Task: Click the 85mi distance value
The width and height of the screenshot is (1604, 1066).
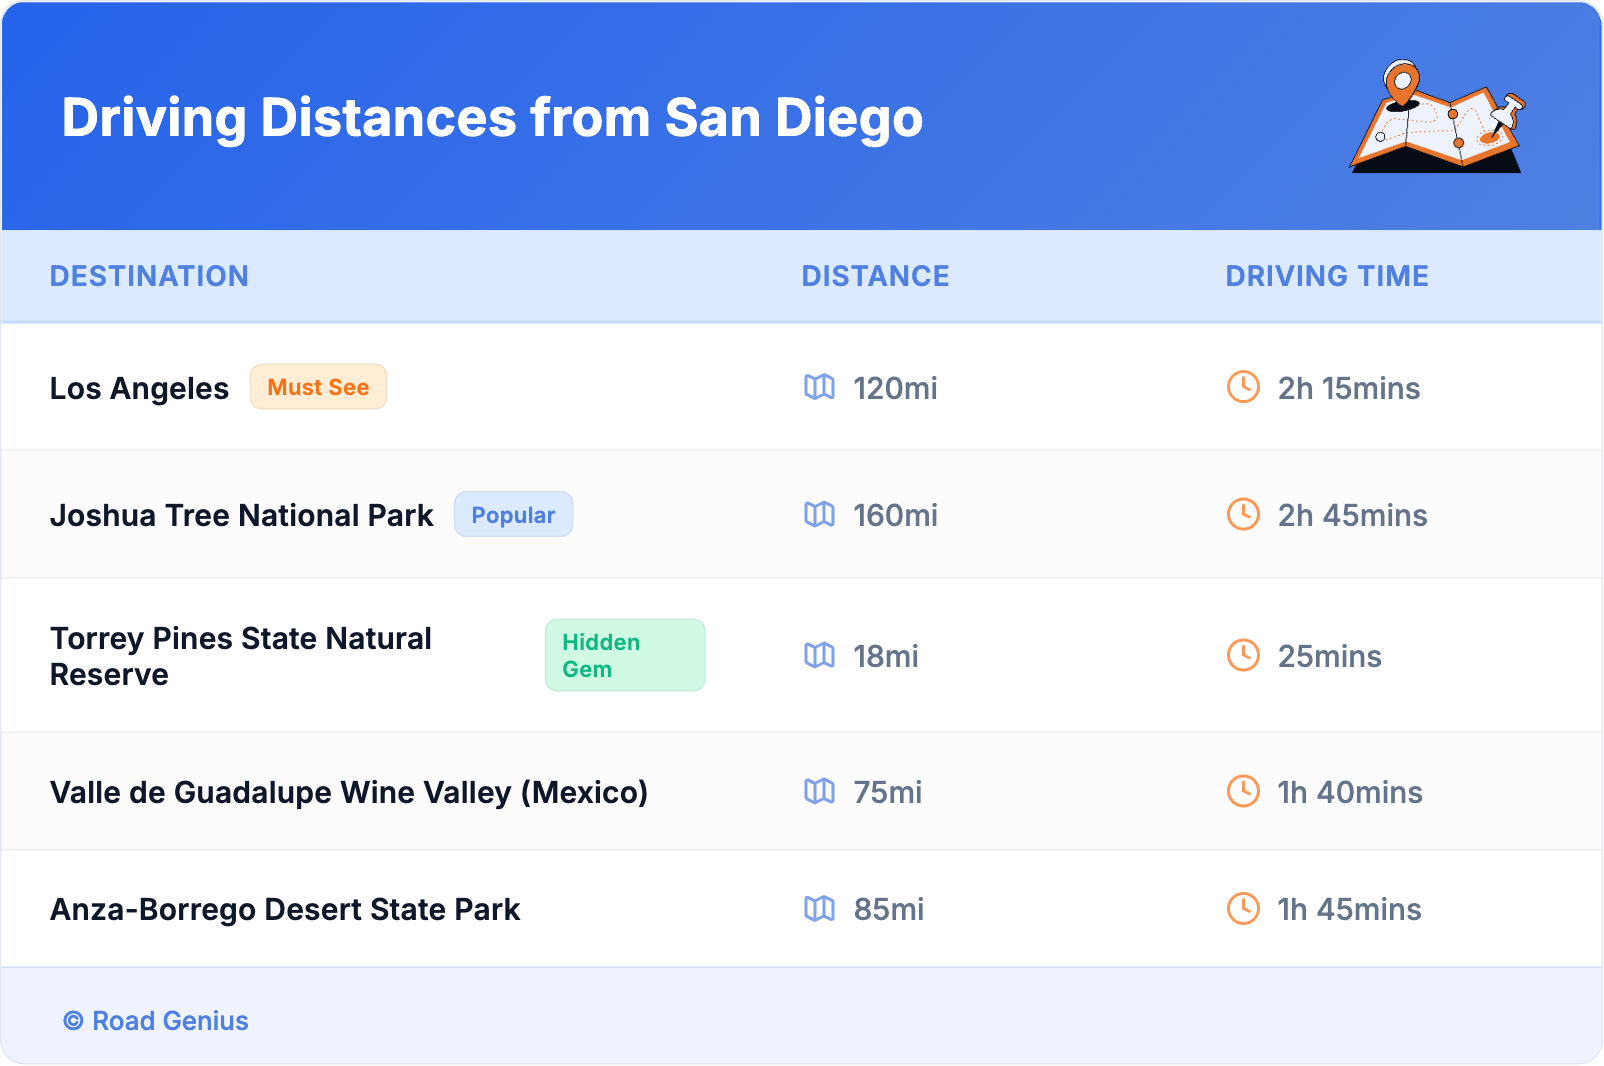Action: point(888,909)
